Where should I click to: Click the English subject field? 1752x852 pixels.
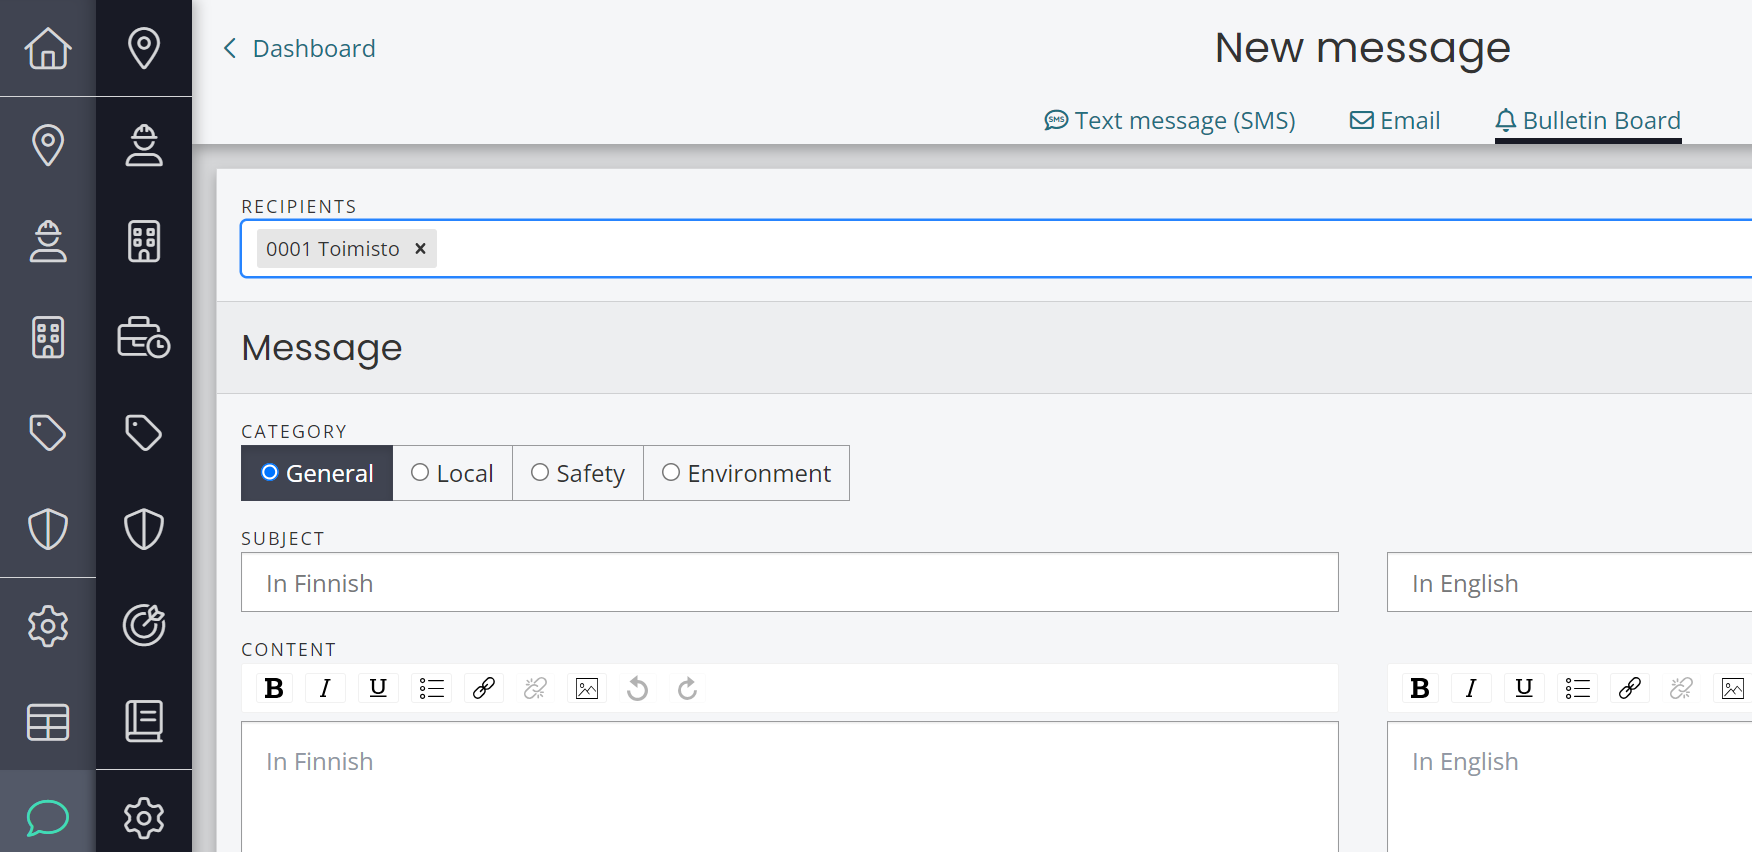click(x=1569, y=582)
